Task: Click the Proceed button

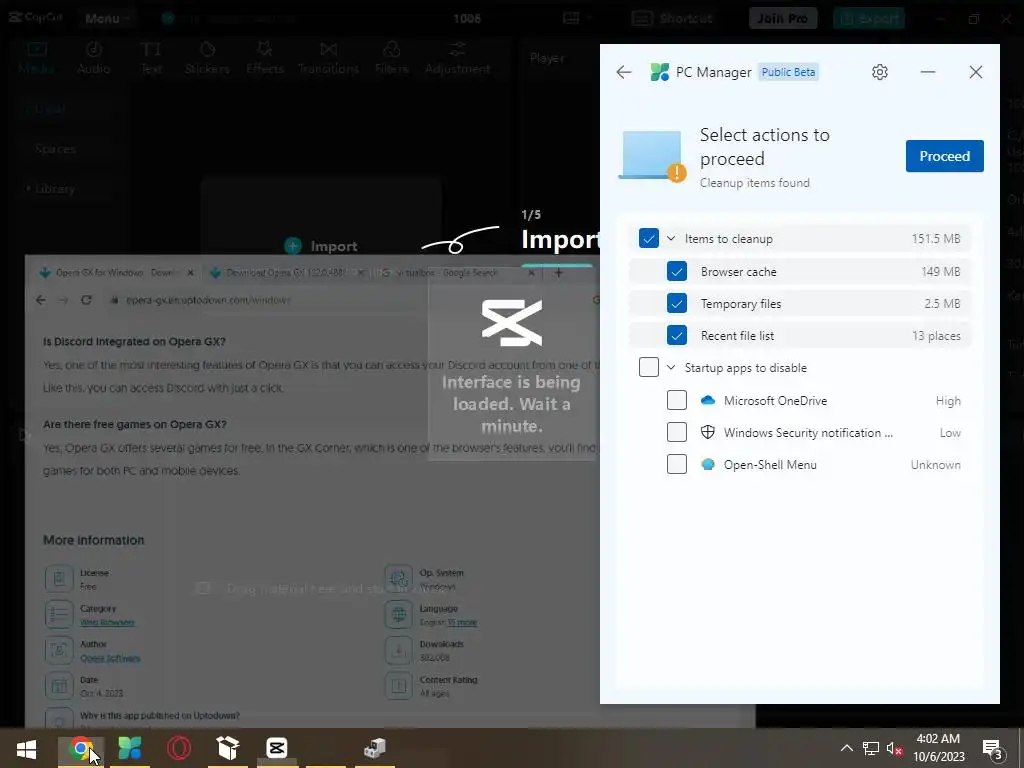Action: [x=944, y=156]
